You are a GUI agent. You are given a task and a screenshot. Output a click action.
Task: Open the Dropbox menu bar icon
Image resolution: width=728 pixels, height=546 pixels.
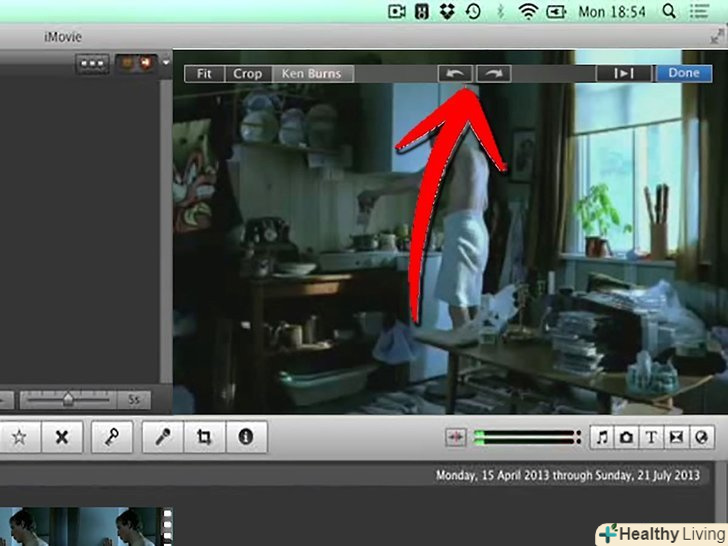[447, 11]
